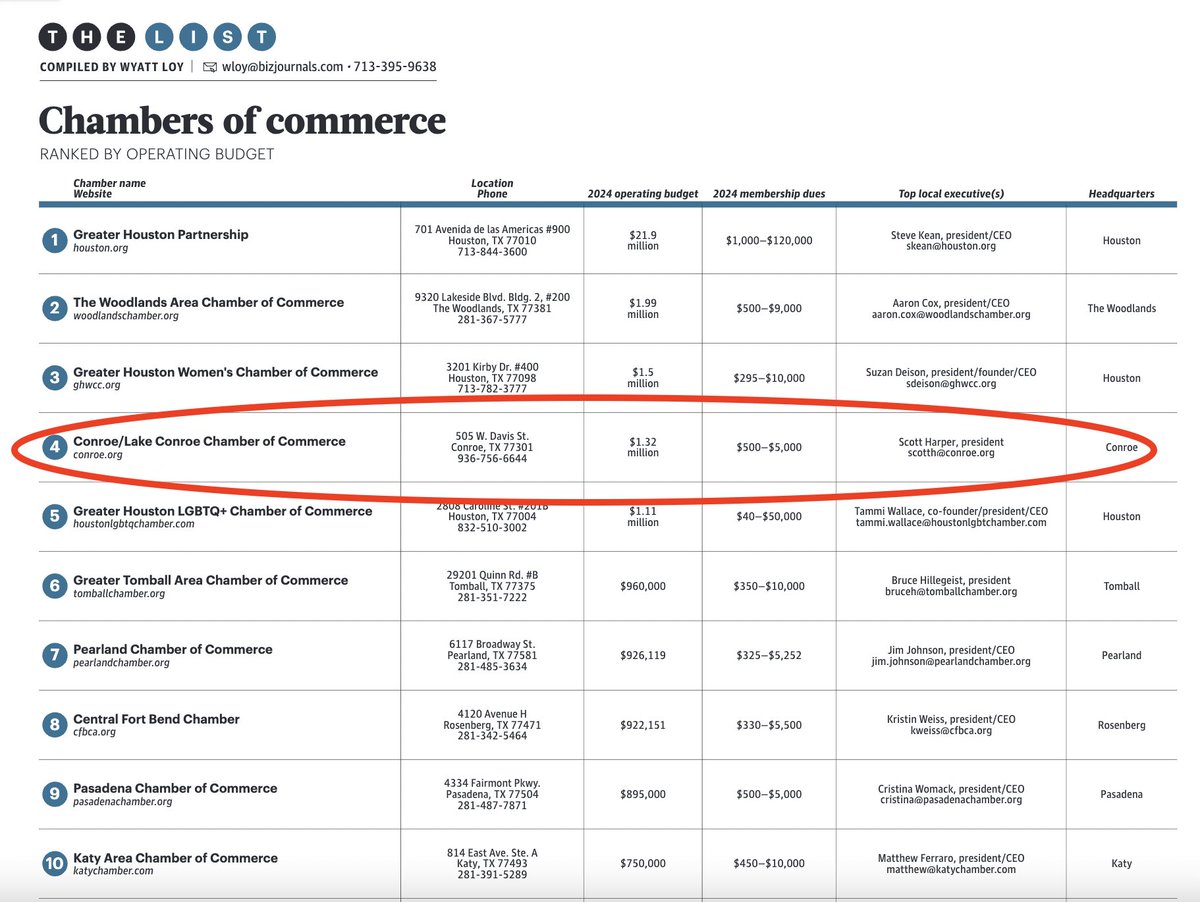Image resolution: width=1200 pixels, height=902 pixels.
Task: Click the 'Chamber name Website' column header
Action: [109, 189]
